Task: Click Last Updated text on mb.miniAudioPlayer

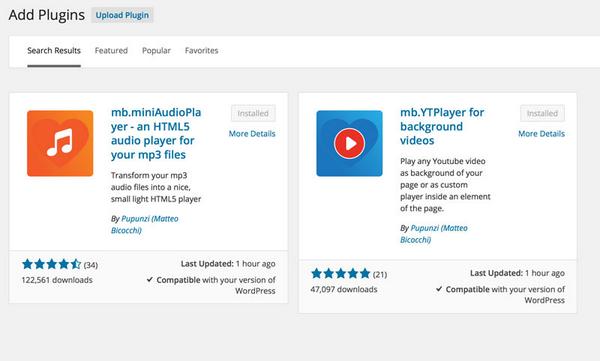Action: [228, 264]
